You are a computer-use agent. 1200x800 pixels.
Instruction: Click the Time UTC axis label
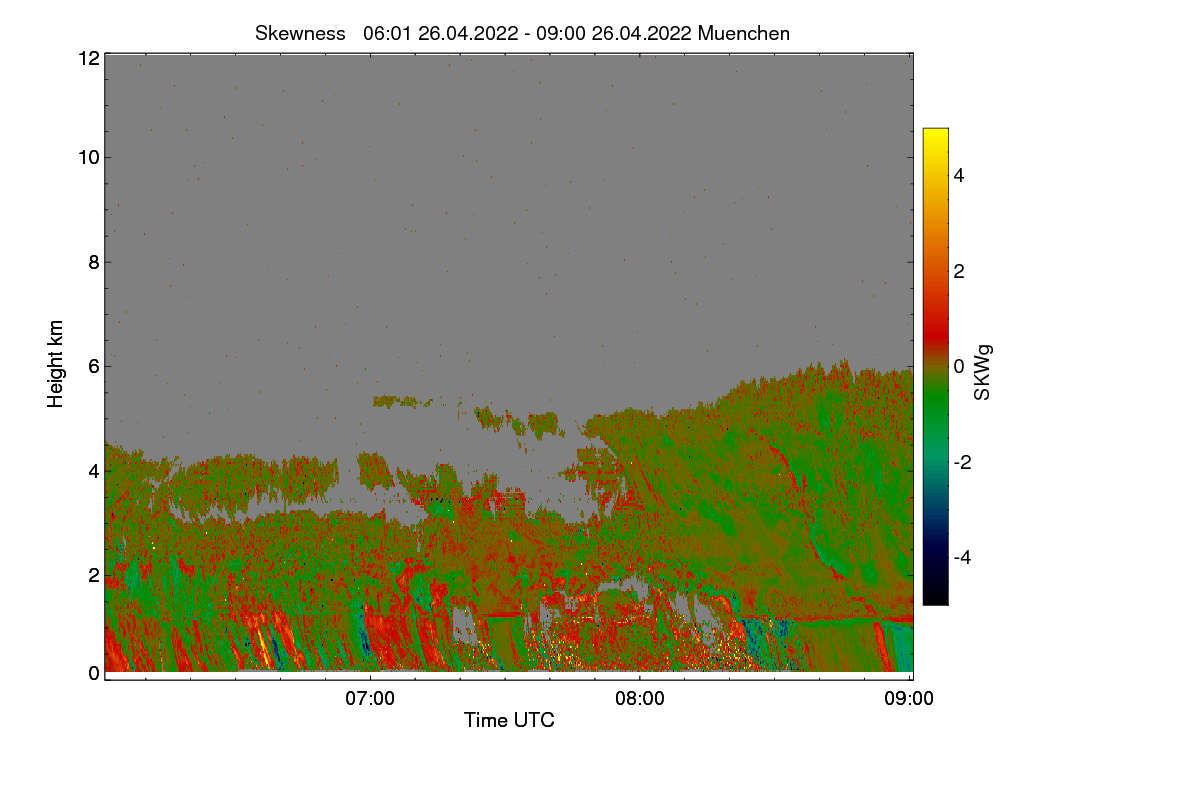pyautogui.click(x=509, y=719)
